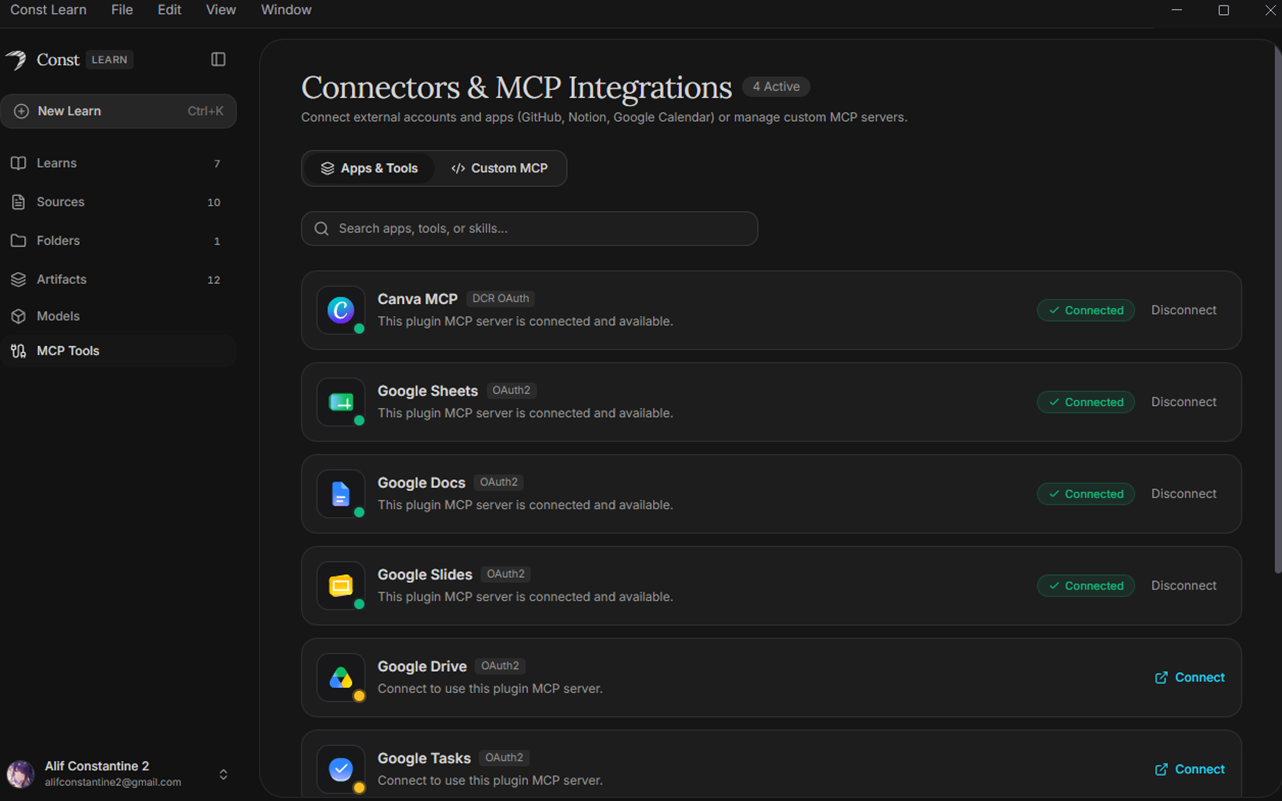Connect the Google Drive plugin

pyautogui.click(x=1190, y=678)
